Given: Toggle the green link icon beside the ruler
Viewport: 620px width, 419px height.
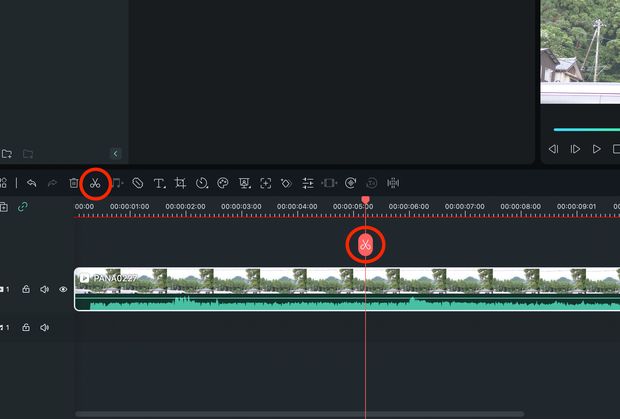Looking at the screenshot, I should (23, 207).
